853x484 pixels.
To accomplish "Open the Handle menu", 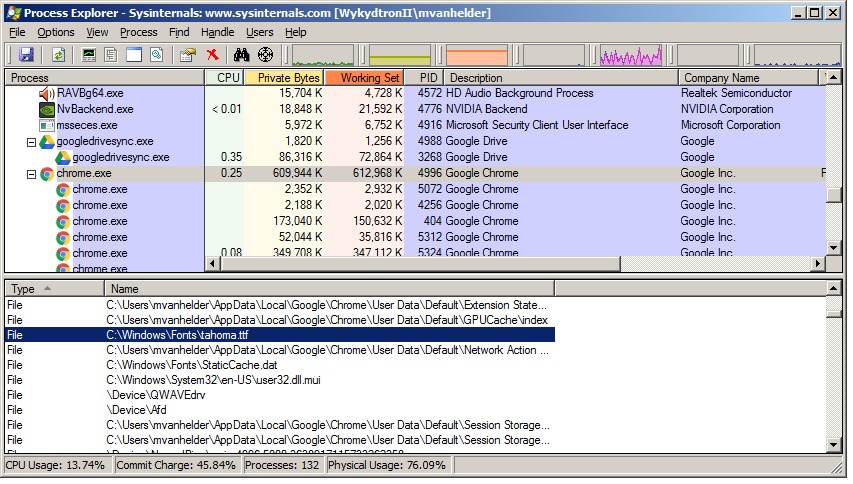I will (217, 32).
